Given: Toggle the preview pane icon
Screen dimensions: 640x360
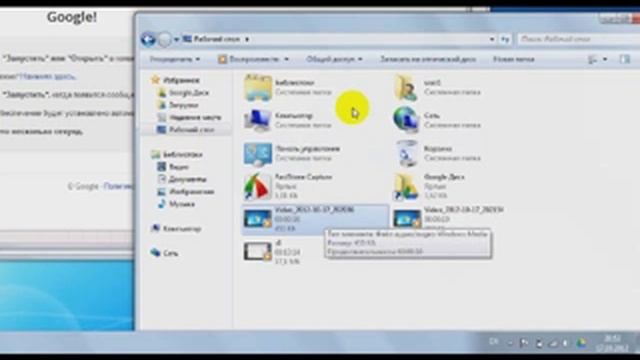Looking at the screenshot, I should click(x=625, y=59).
